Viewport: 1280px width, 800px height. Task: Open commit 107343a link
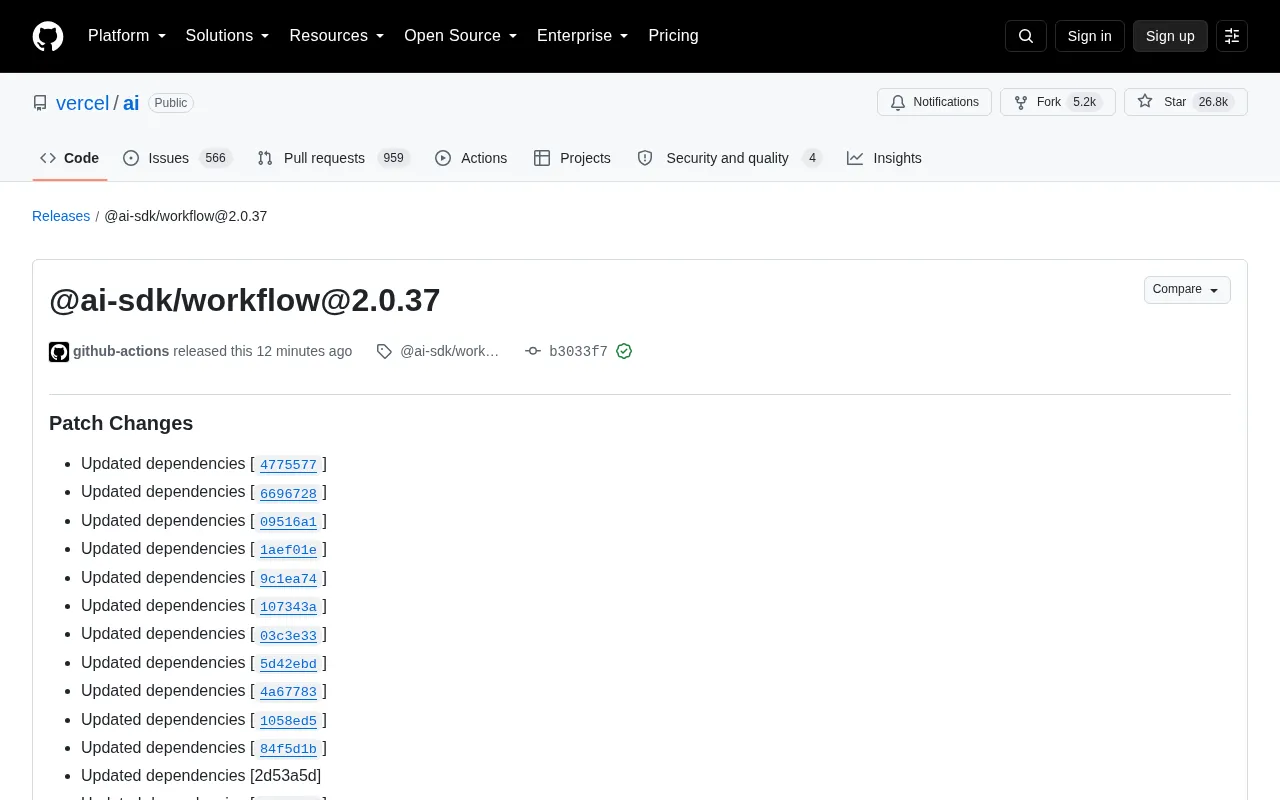[x=288, y=607]
